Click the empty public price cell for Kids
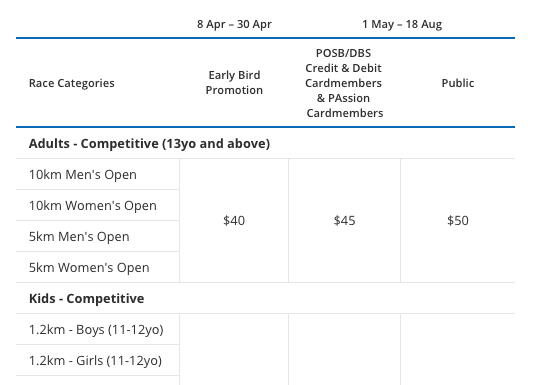Image resolution: width=558 pixels, height=385 pixels. (x=458, y=349)
